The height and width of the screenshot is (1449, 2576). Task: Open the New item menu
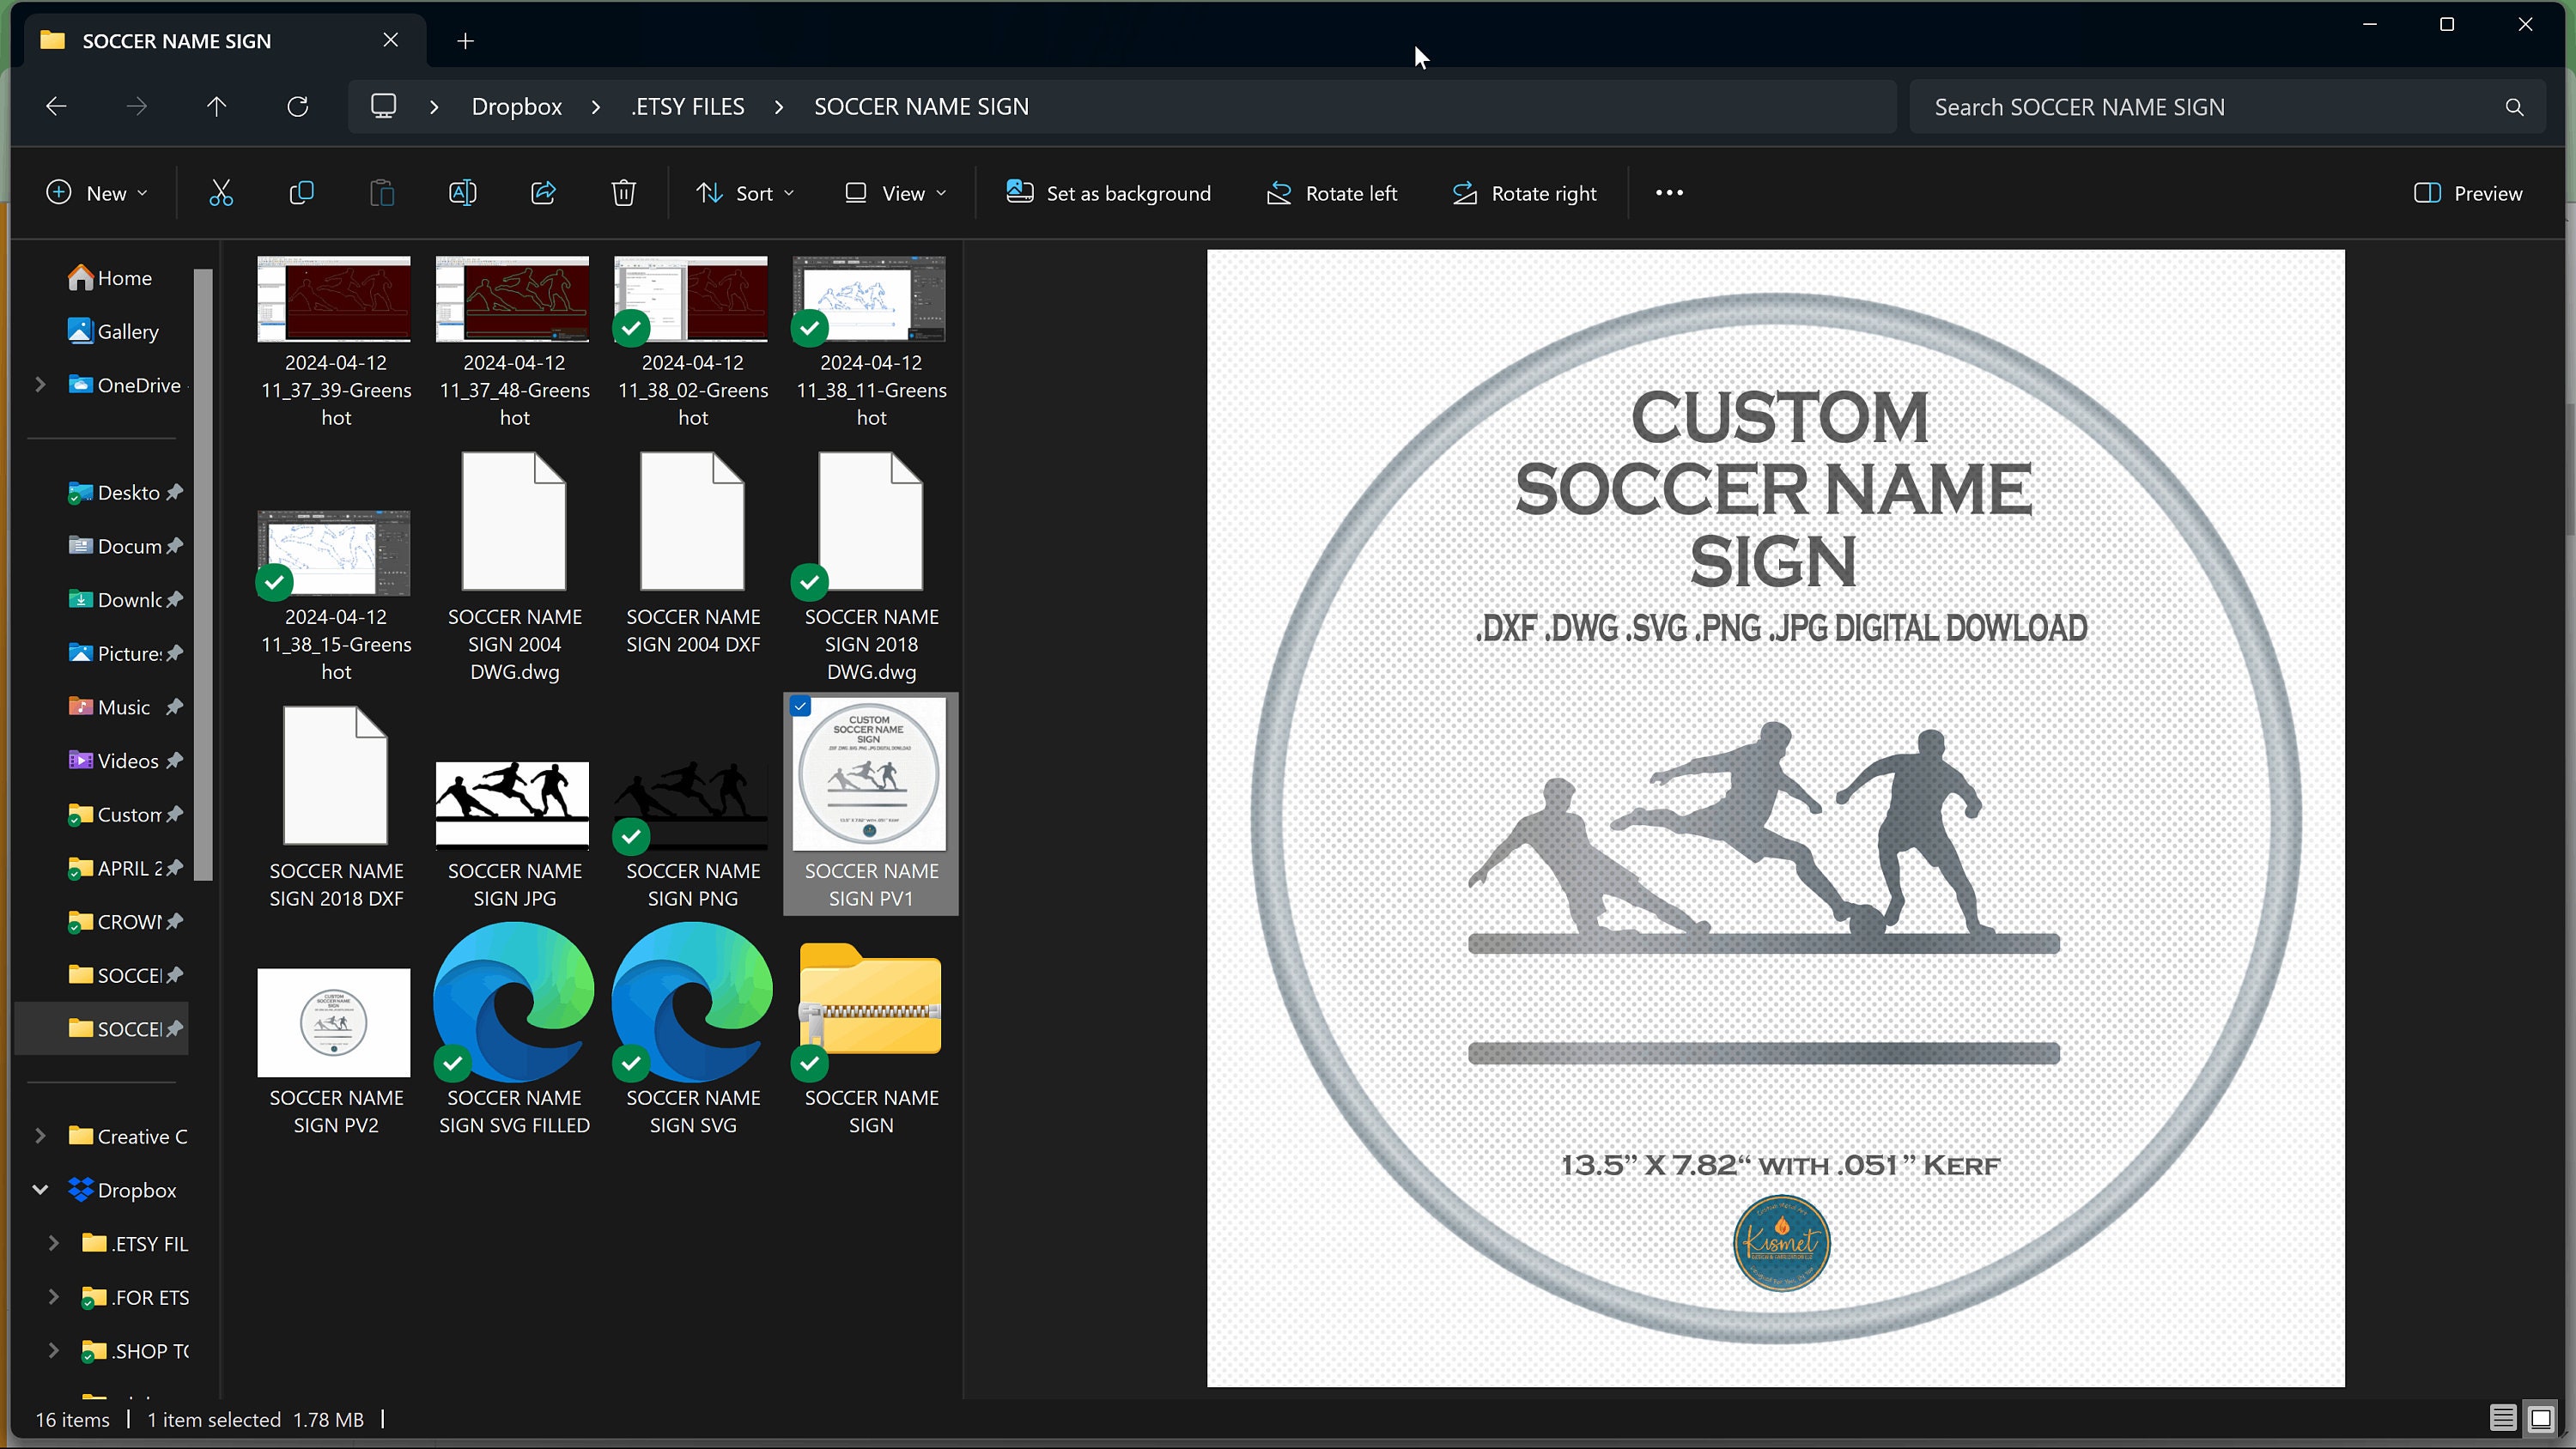point(96,192)
